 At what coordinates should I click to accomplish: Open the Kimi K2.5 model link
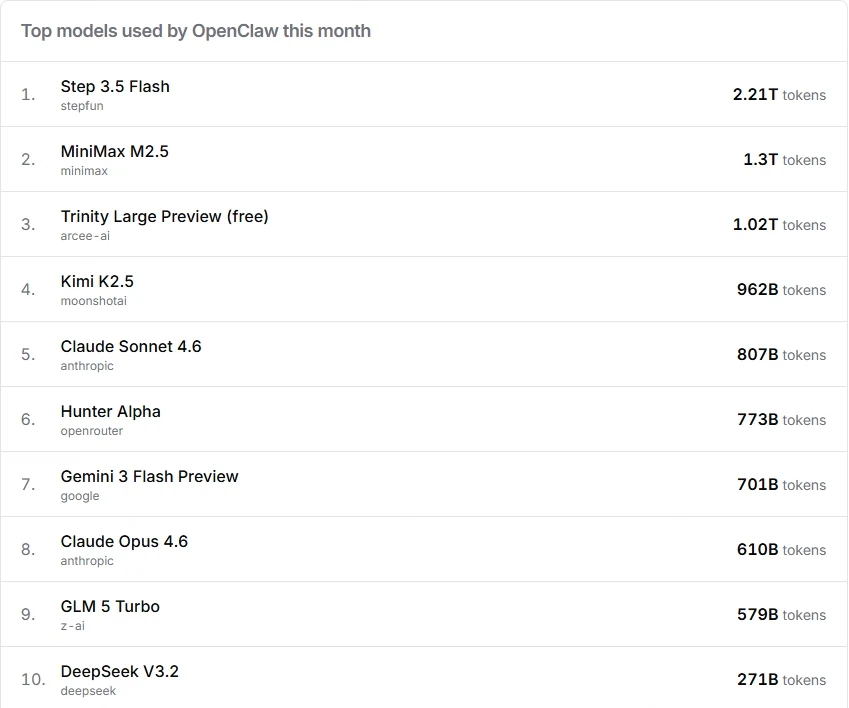(97, 281)
